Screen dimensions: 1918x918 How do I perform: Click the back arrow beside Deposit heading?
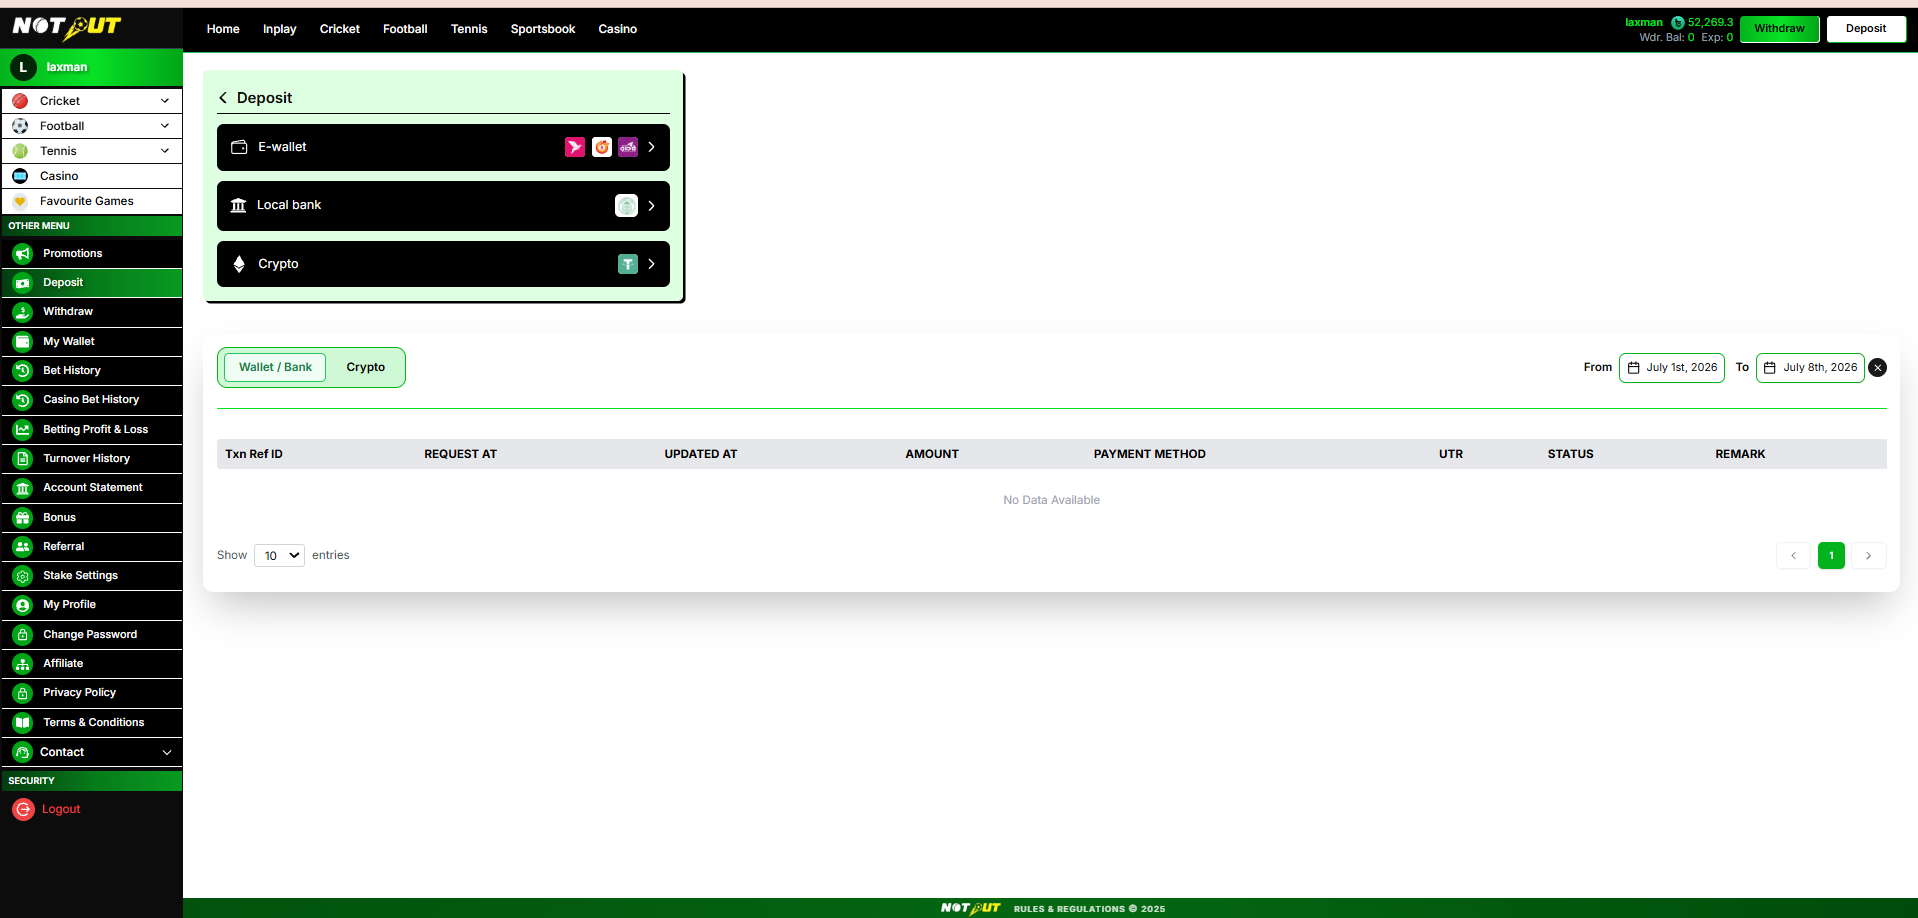[x=223, y=98]
